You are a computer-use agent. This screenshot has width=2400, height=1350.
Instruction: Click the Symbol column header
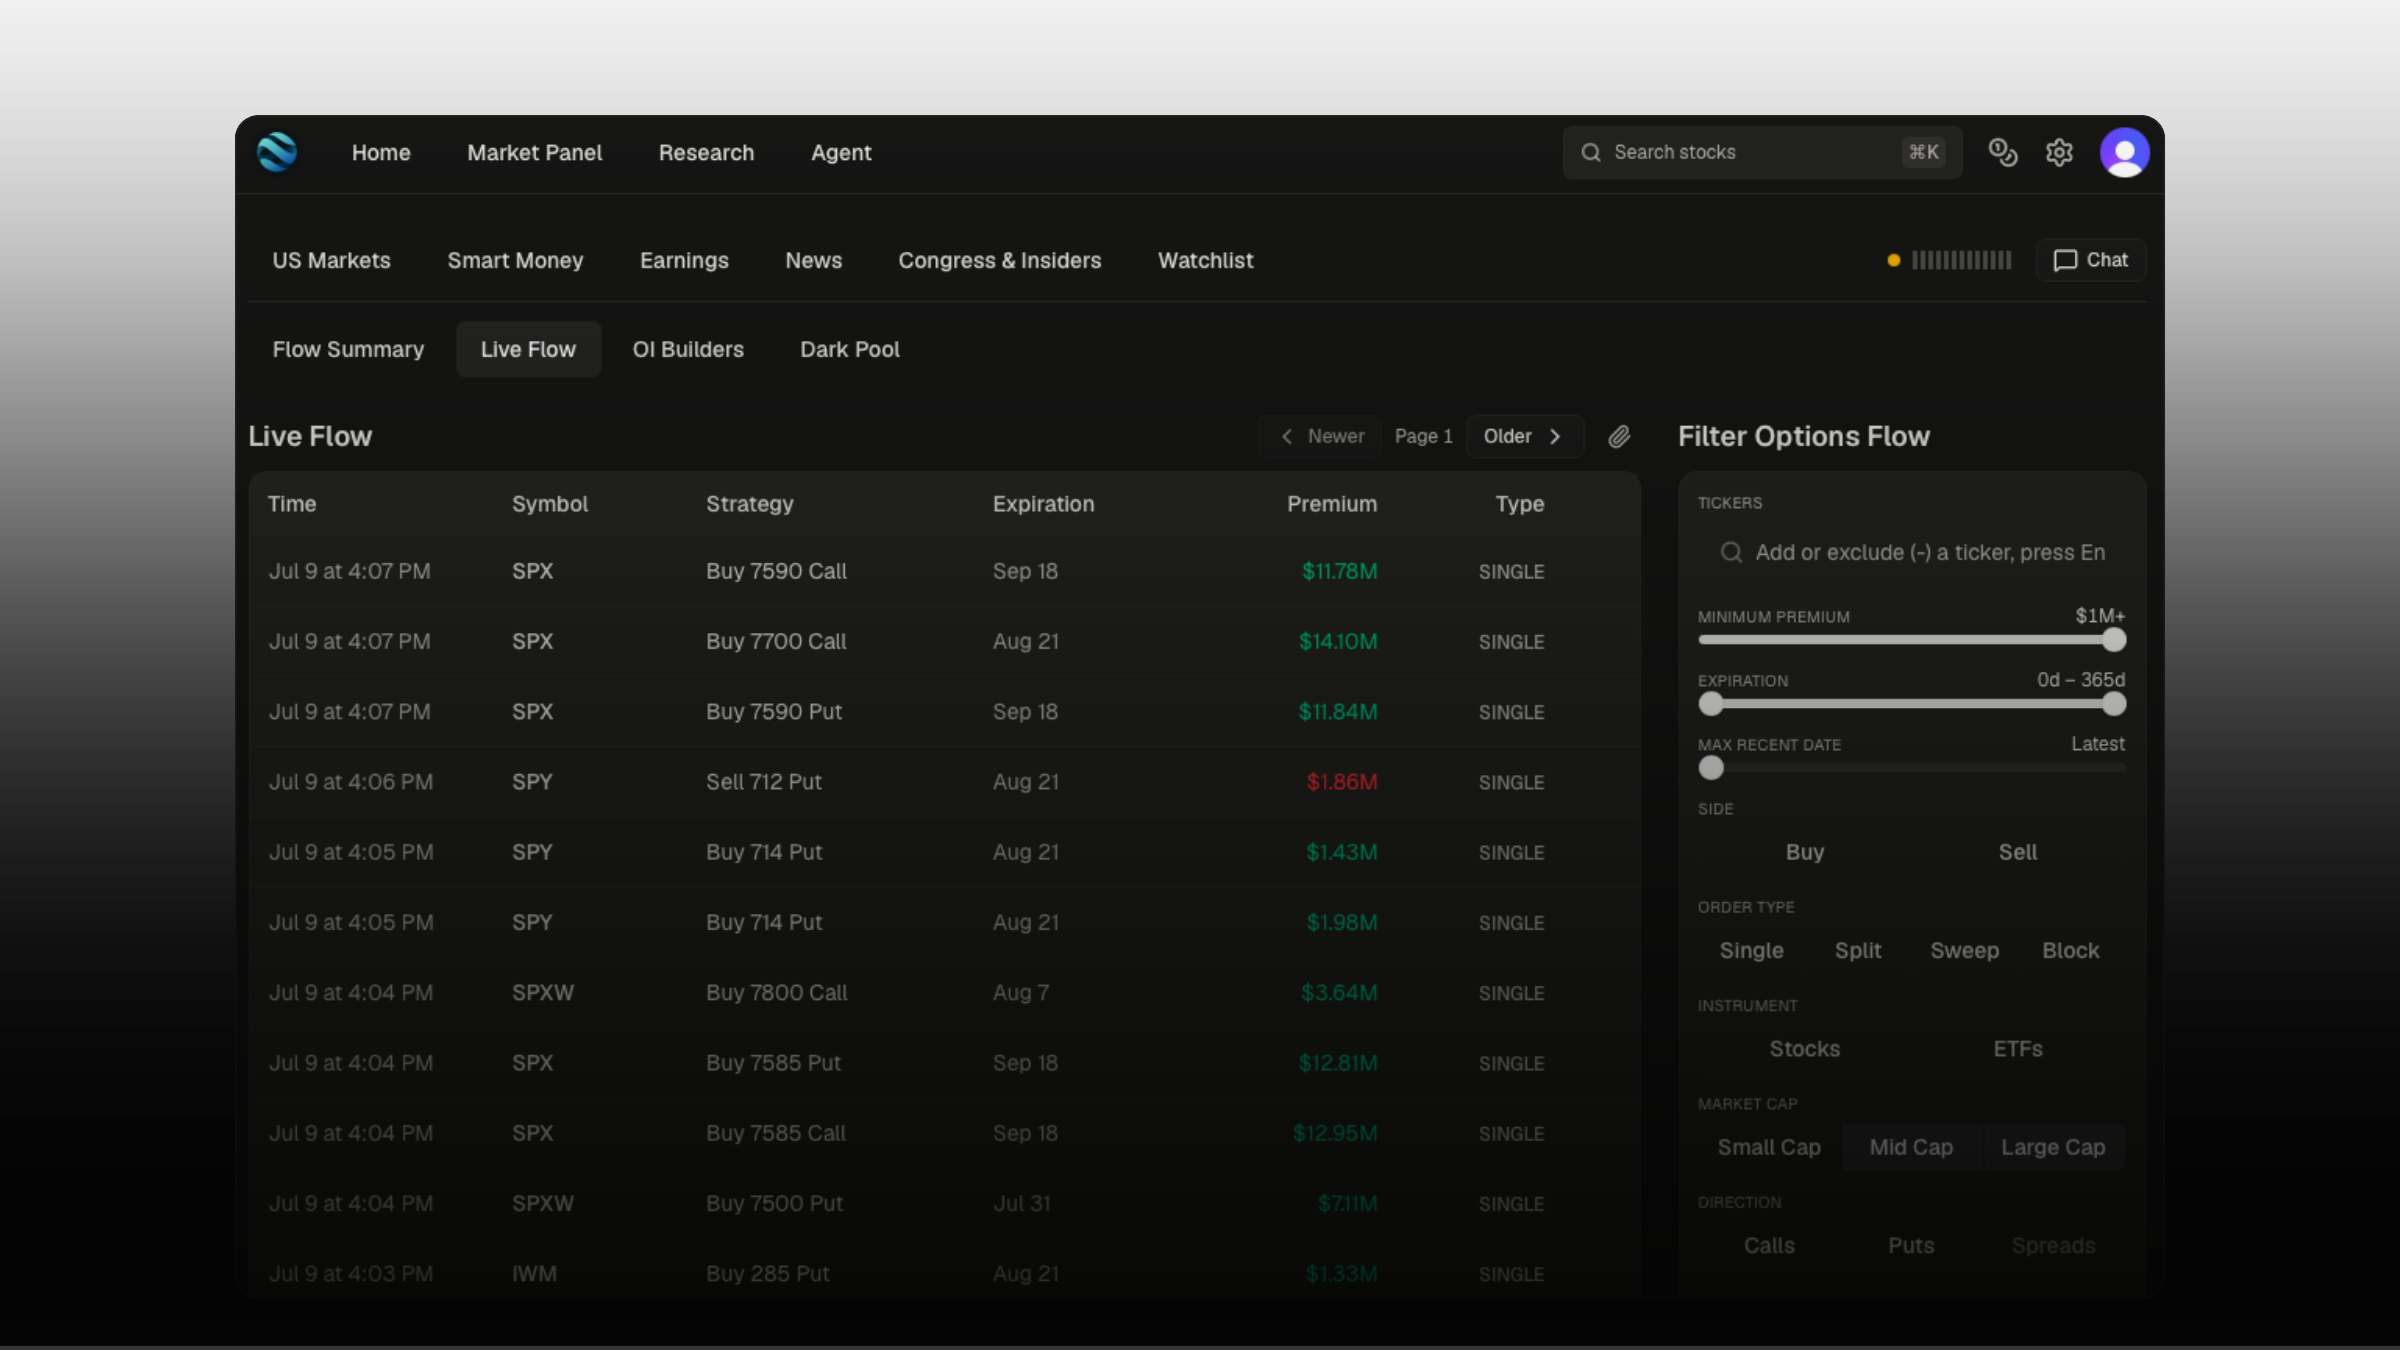tap(550, 504)
